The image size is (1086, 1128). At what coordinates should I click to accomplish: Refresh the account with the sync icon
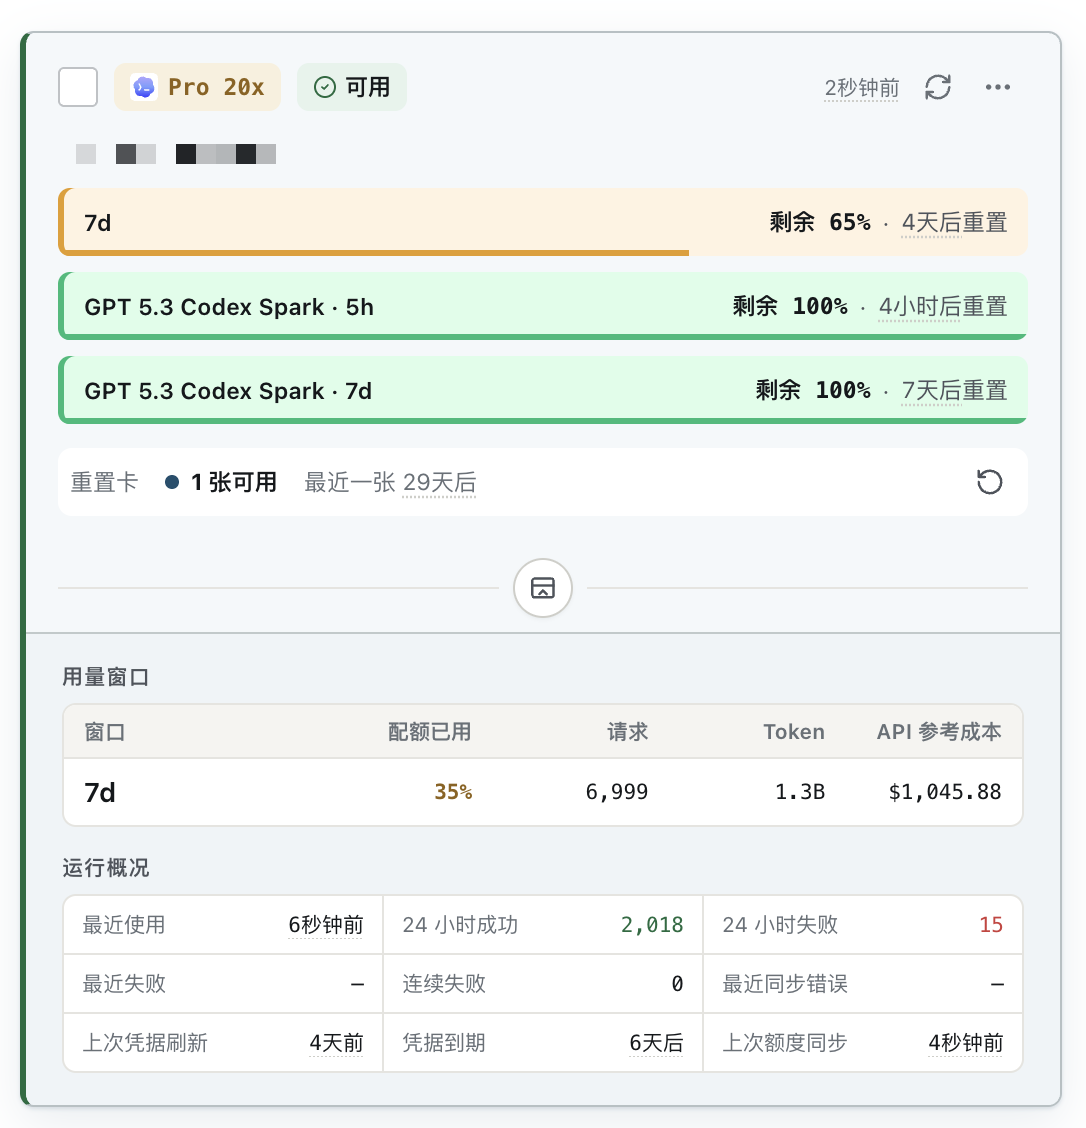click(x=938, y=87)
